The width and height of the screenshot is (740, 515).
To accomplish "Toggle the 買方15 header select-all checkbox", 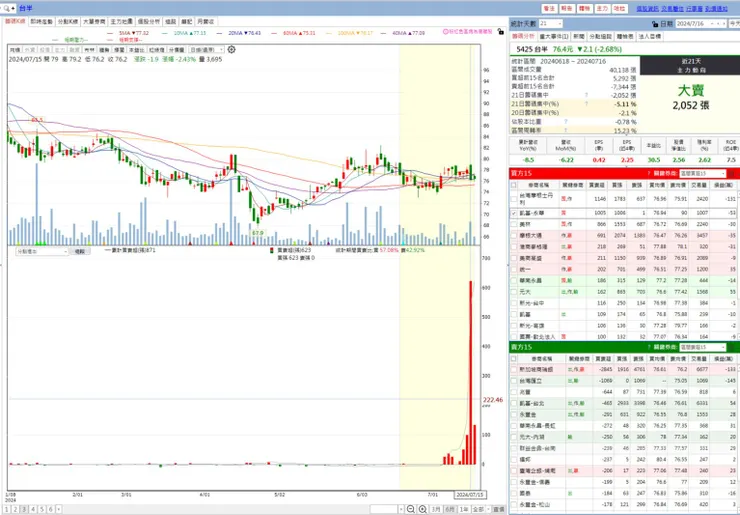I will click(x=513, y=185).
